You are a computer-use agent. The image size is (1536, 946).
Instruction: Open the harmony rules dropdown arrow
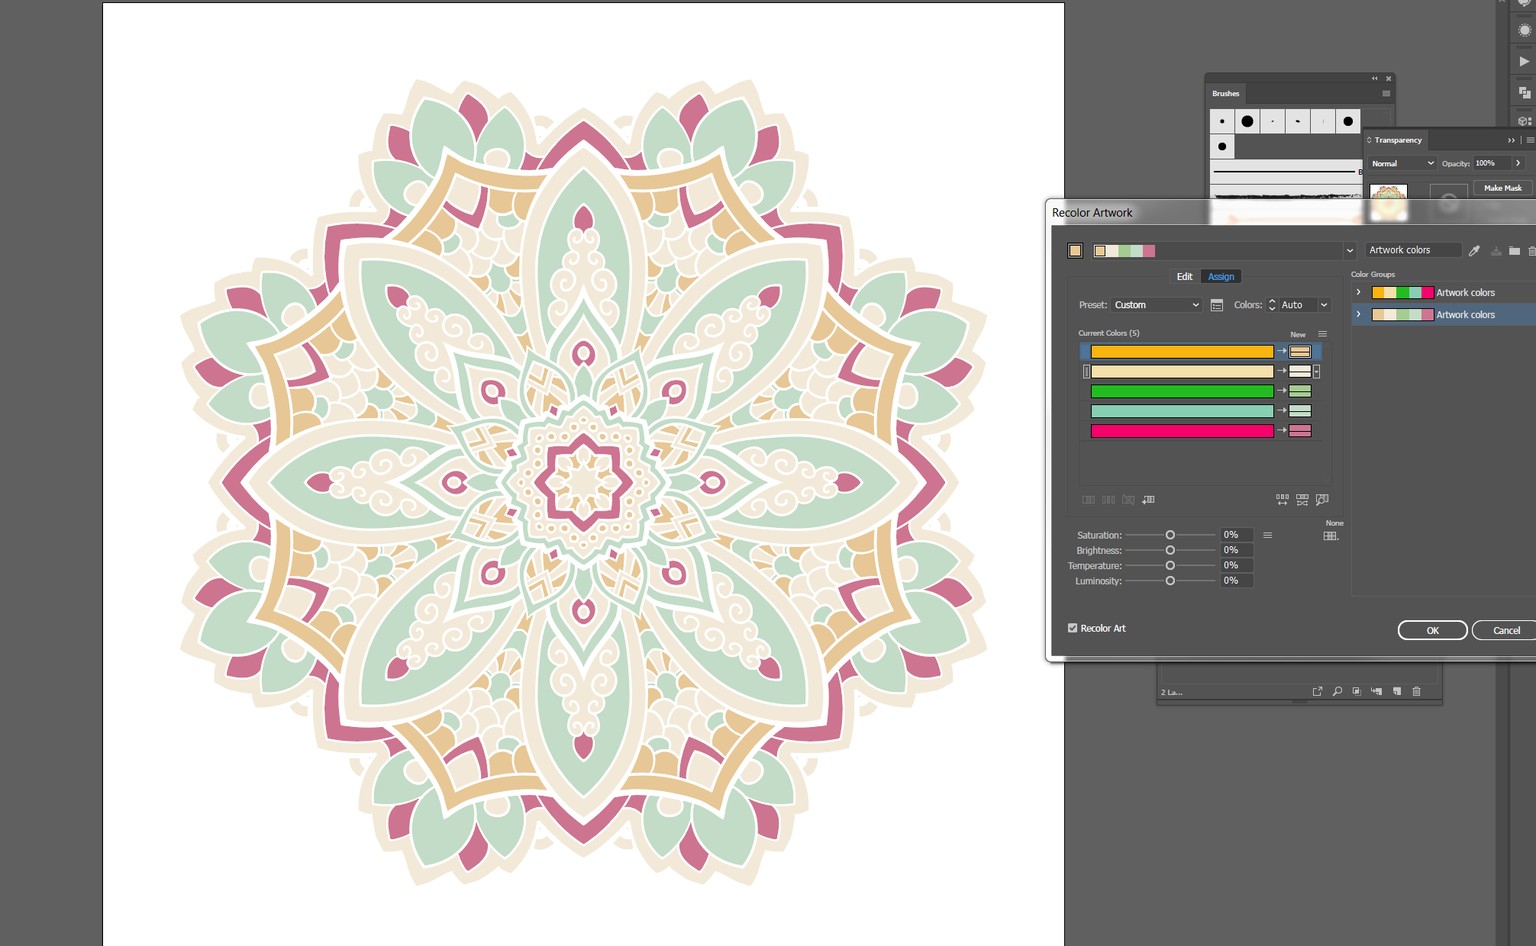point(1349,251)
